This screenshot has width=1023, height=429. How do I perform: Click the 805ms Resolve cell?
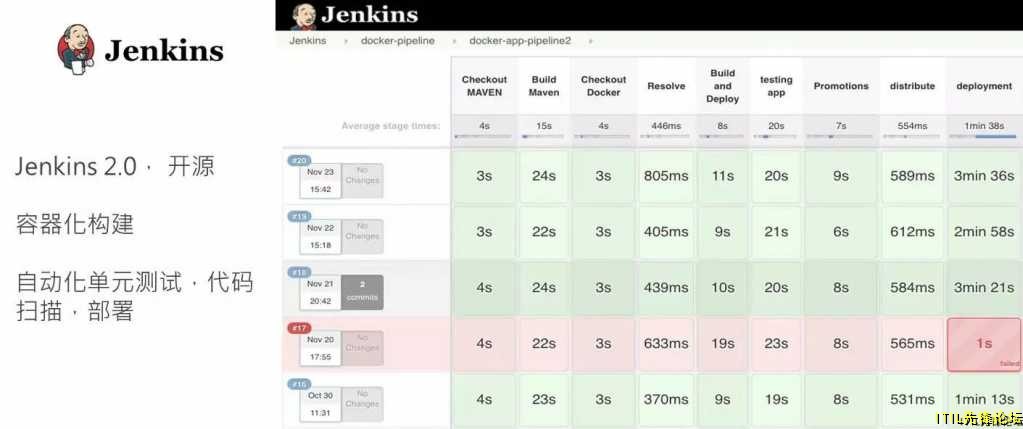click(x=666, y=176)
